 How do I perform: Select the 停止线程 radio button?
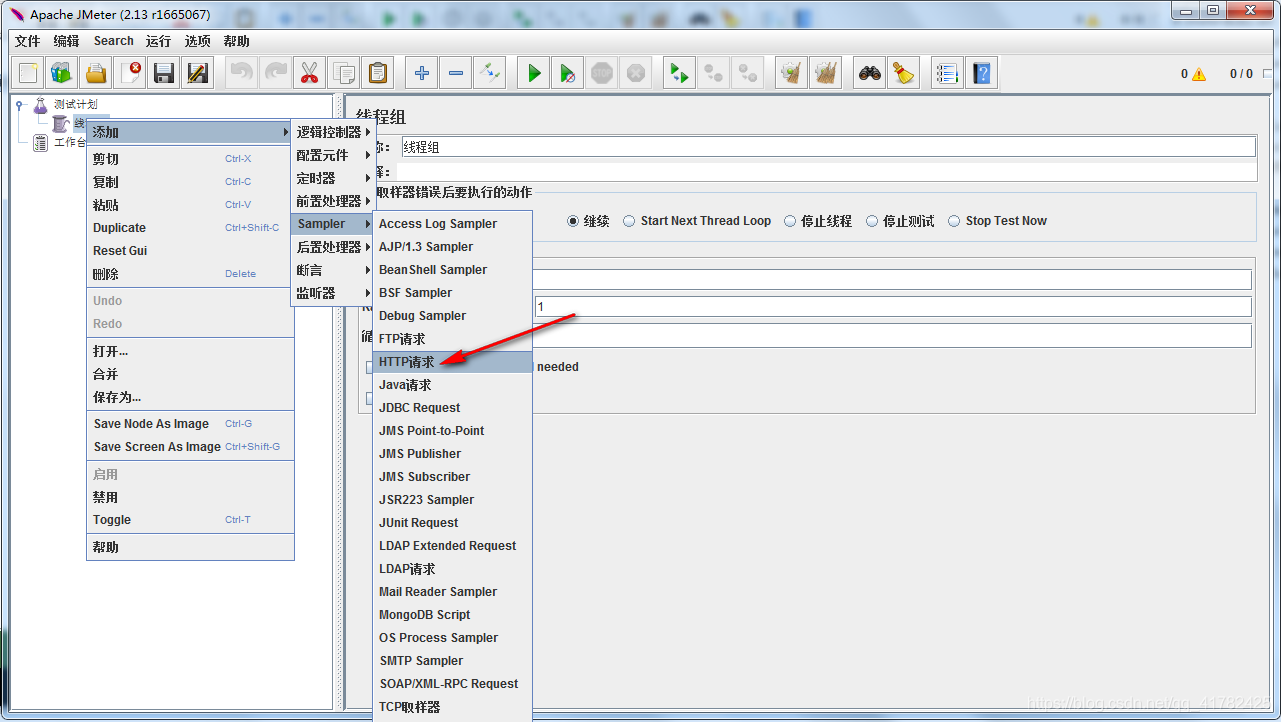coord(790,221)
